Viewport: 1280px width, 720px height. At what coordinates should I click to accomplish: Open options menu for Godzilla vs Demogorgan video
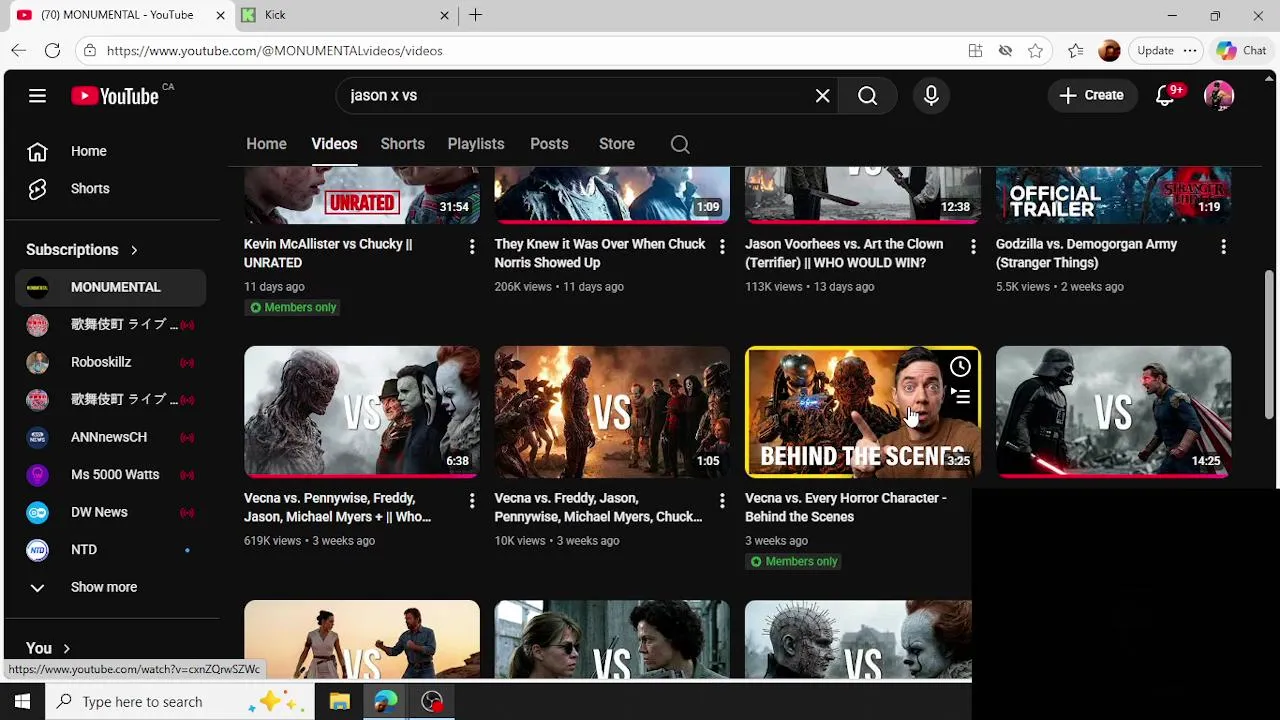coord(1223,246)
